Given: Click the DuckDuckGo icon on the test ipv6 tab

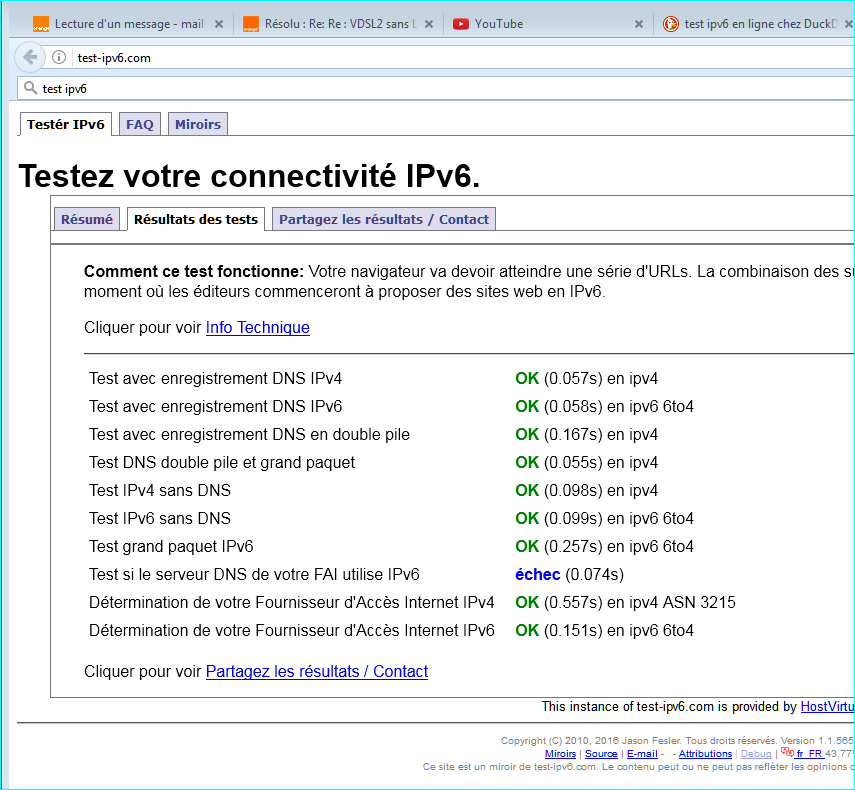Looking at the screenshot, I should pyautogui.click(x=670, y=23).
